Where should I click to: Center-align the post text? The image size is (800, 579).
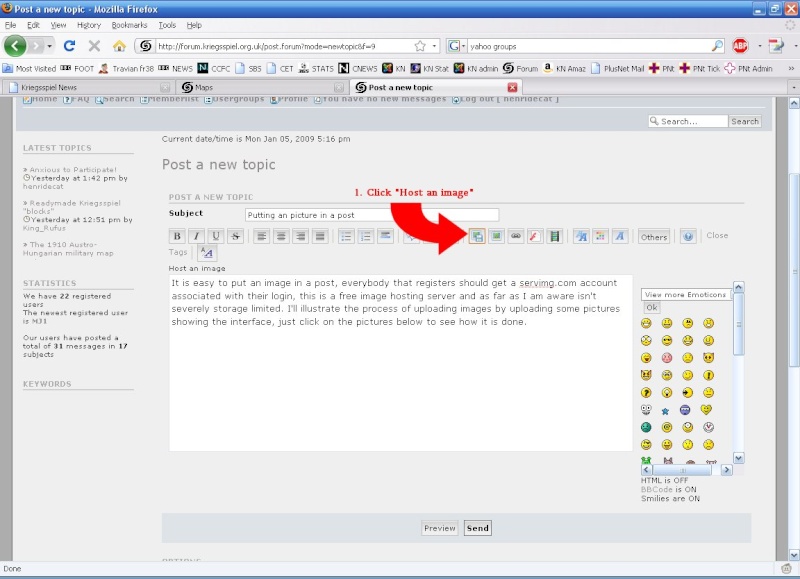(x=281, y=236)
